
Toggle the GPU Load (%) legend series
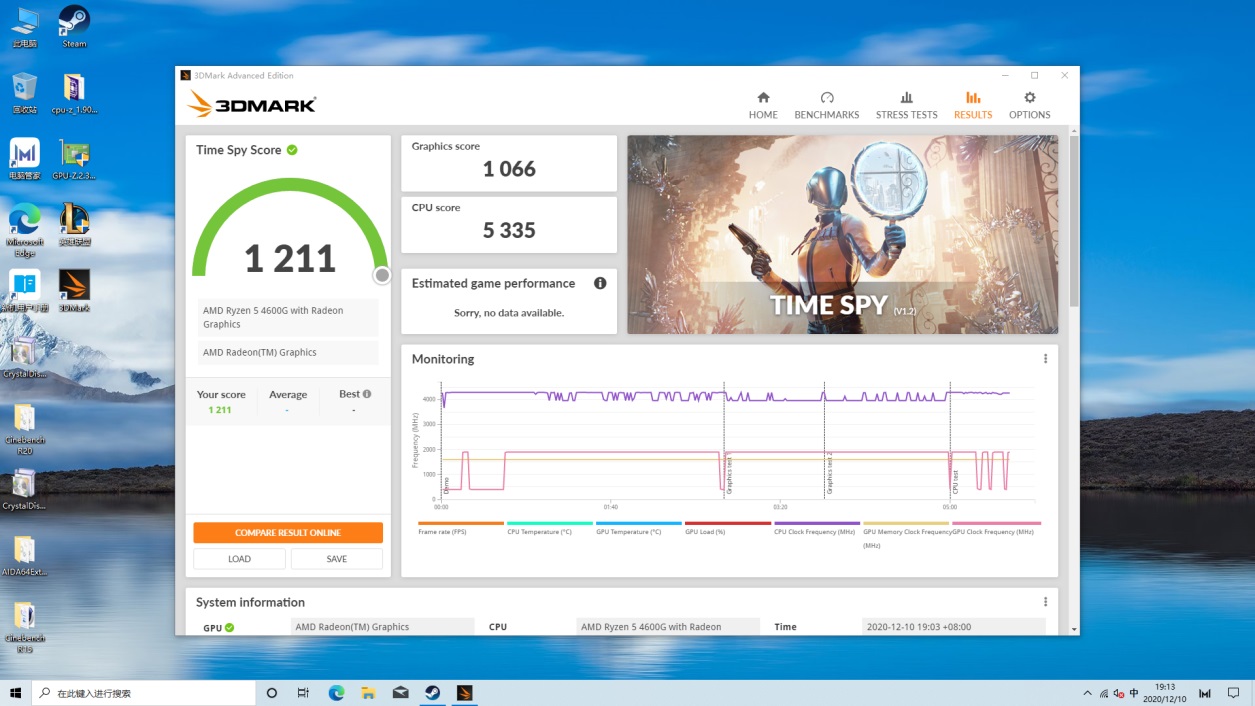click(x=727, y=527)
